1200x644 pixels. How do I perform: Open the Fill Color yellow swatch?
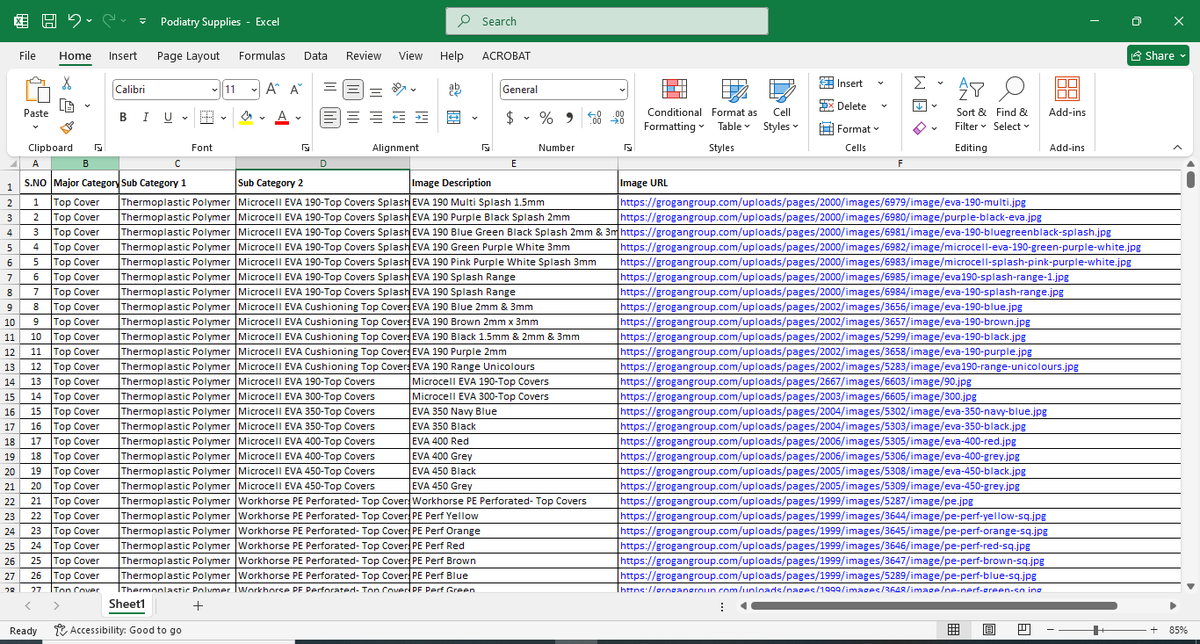pyautogui.click(x=247, y=118)
